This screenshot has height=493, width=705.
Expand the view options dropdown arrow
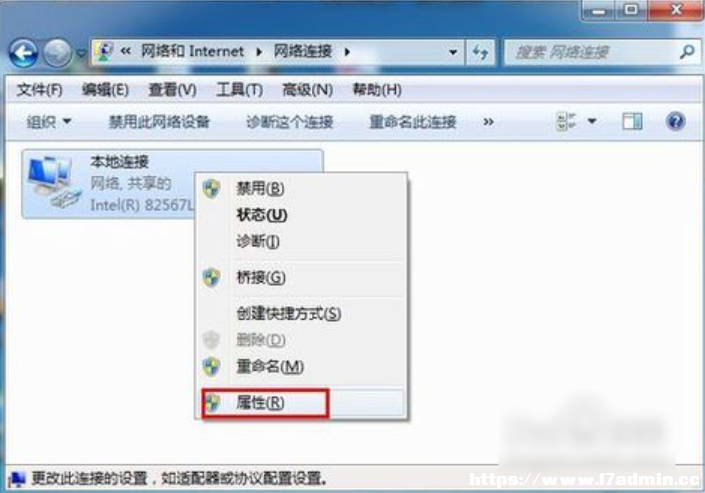point(592,121)
